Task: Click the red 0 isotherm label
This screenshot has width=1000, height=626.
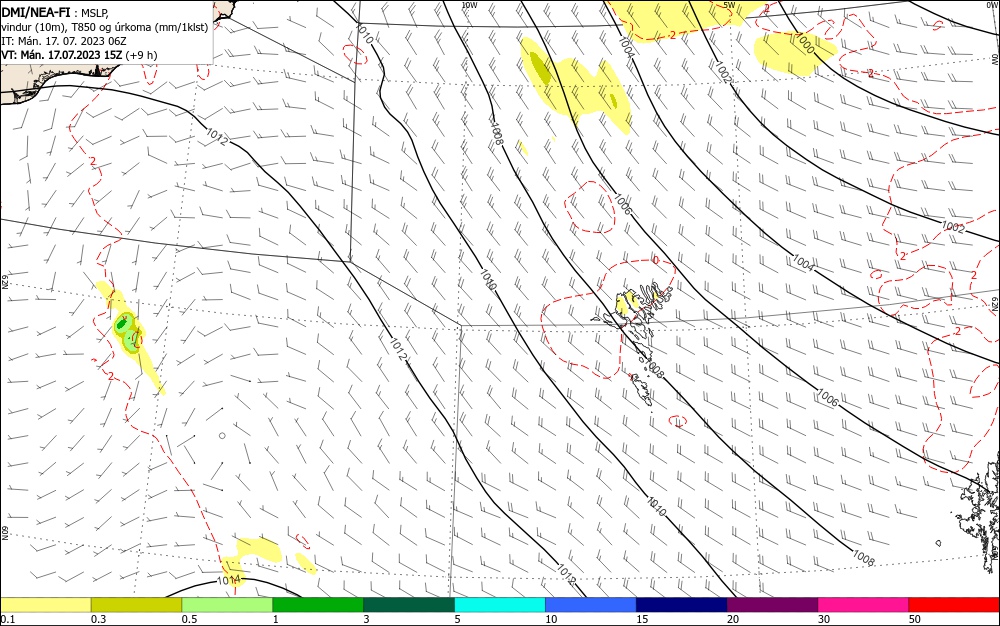Action: tap(655, 260)
